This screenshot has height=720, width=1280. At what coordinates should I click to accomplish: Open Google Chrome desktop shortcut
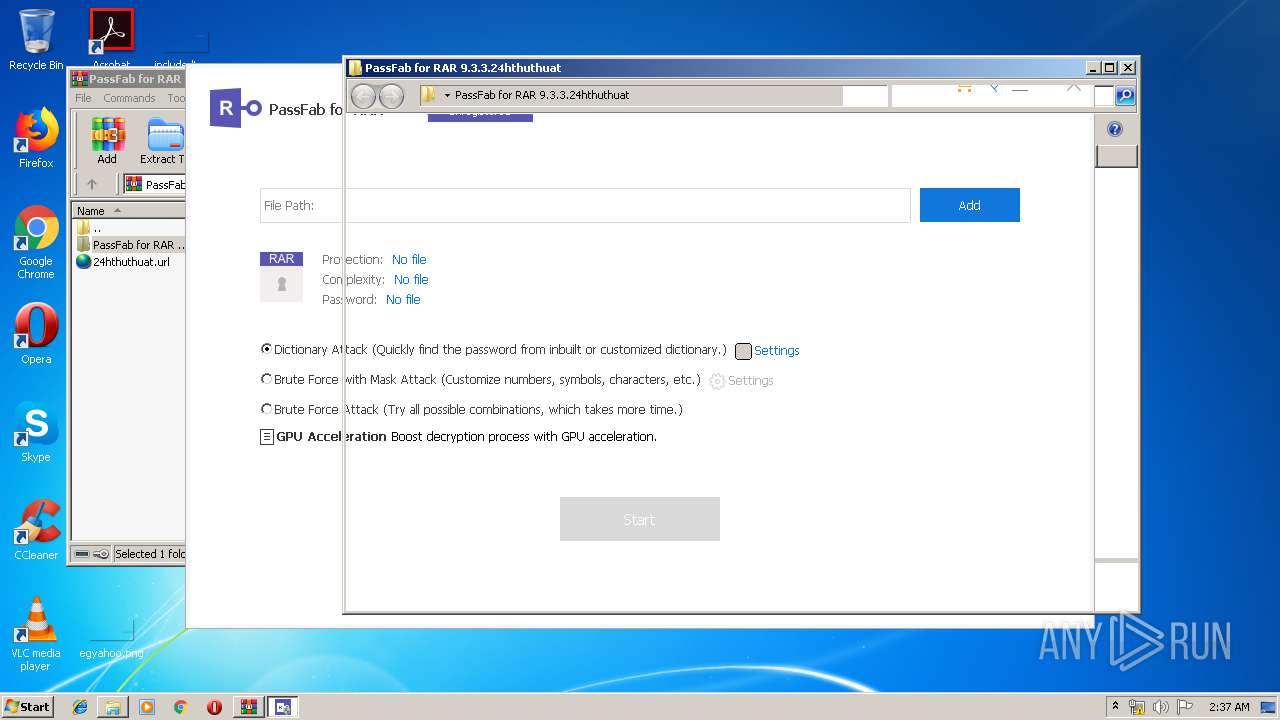(x=36, y=243)
